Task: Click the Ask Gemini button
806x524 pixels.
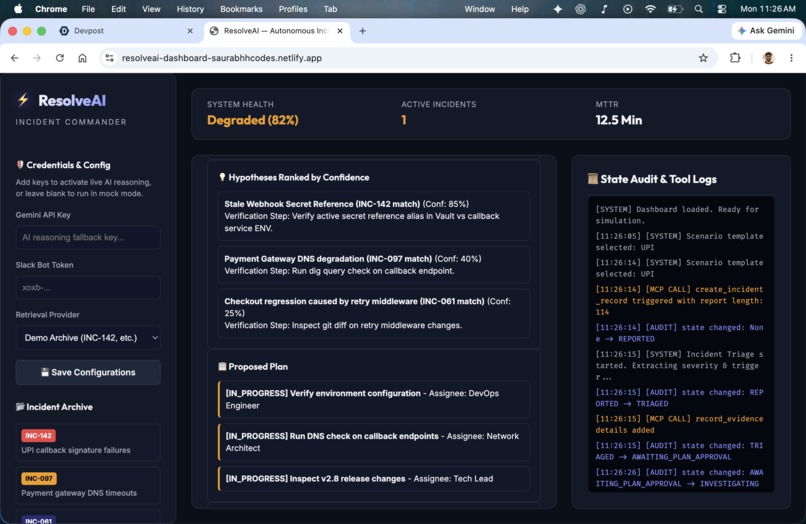Action: click(766, 31)
